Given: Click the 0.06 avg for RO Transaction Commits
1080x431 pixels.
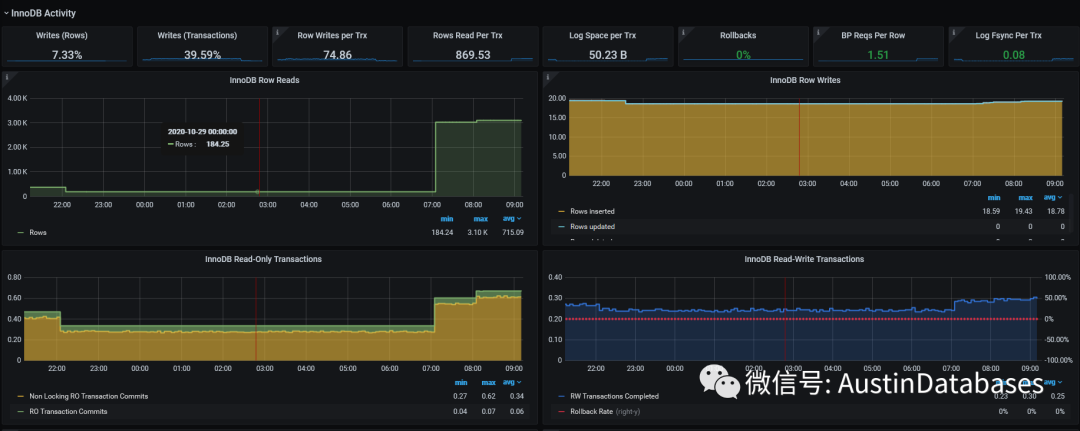Looking at the screenshot, I should pos(515,411).
